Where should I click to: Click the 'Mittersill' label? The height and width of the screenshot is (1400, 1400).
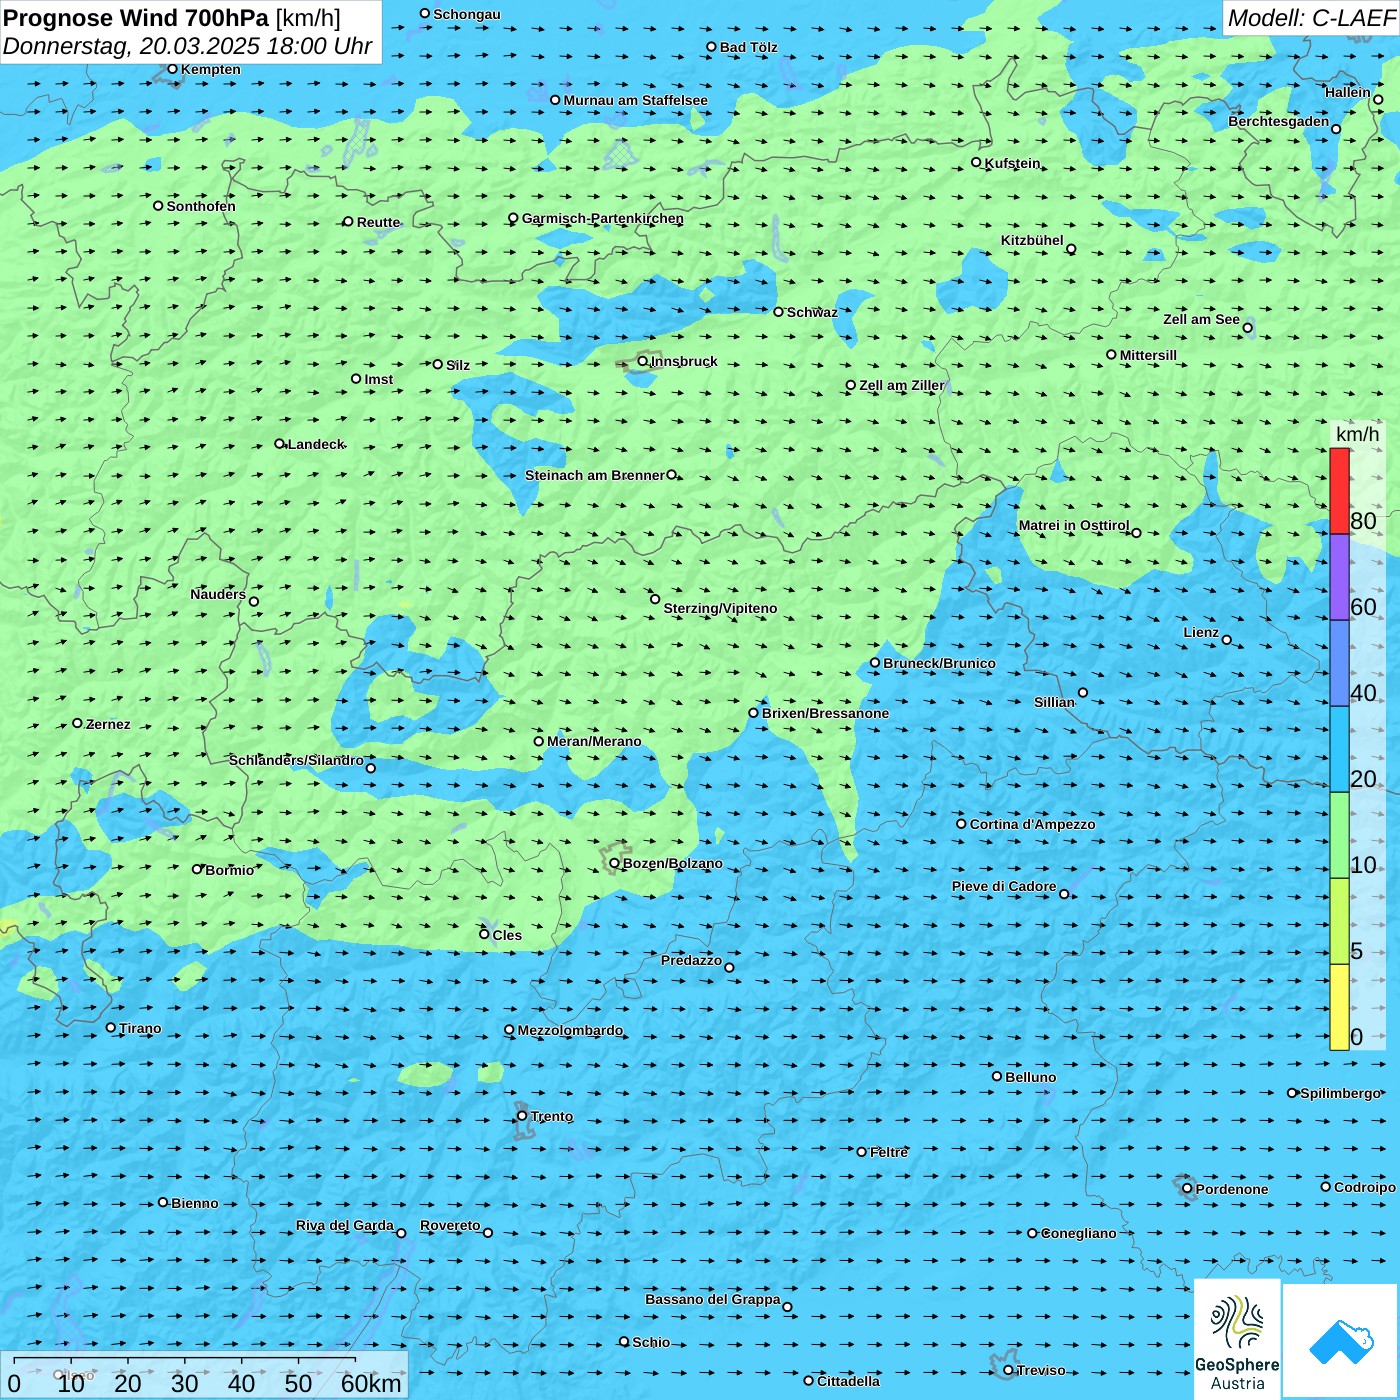(1148, 355)
